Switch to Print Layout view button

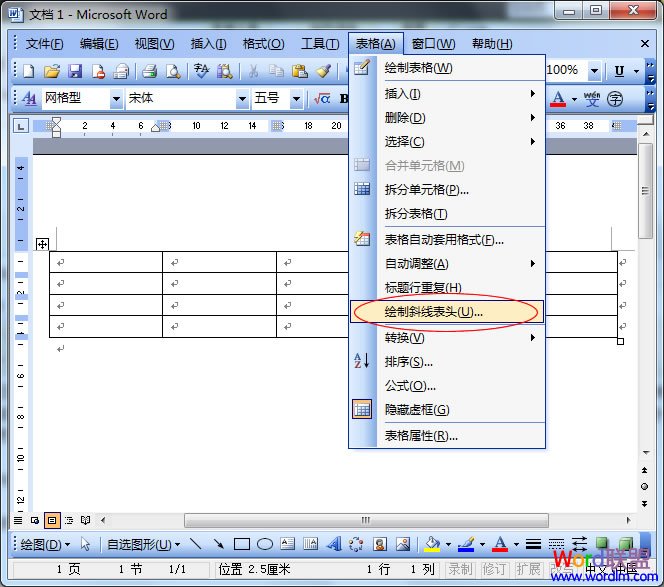(52, 520)
